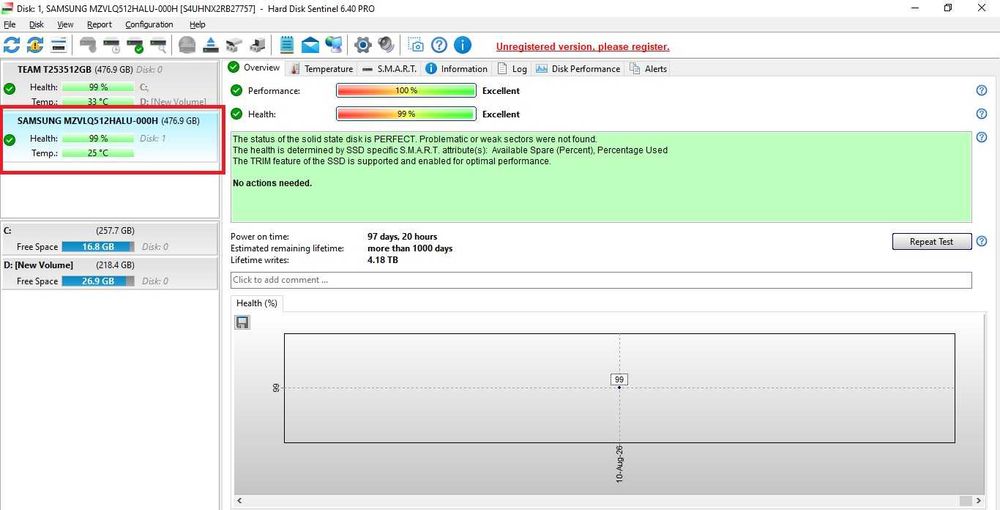Click the two grey drives toolbar icon
Viewport: 1000px width, 510px height.
(x=234, y=45)
